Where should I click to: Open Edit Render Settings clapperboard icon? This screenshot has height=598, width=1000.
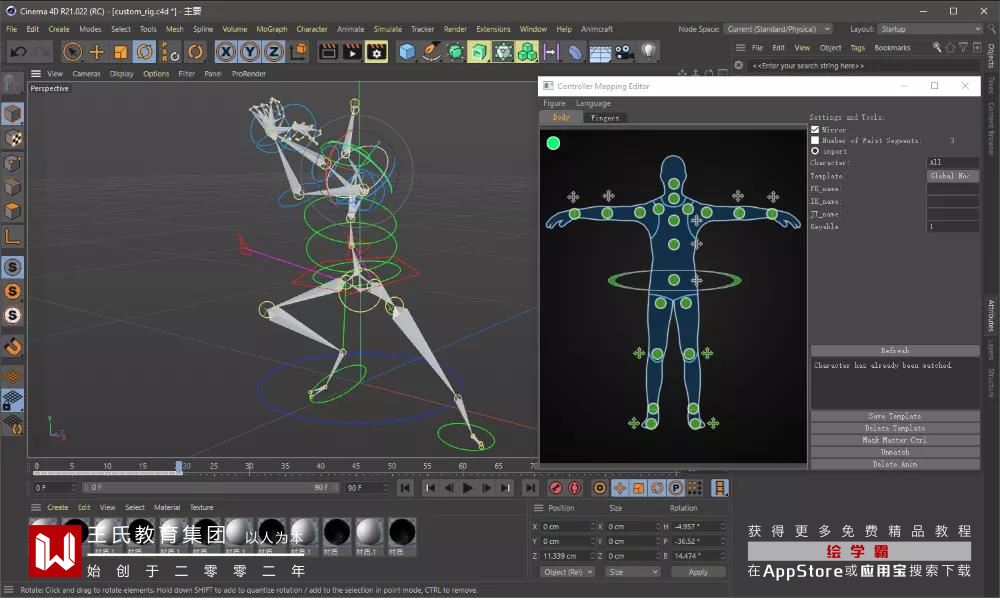(x=376, y=51)
